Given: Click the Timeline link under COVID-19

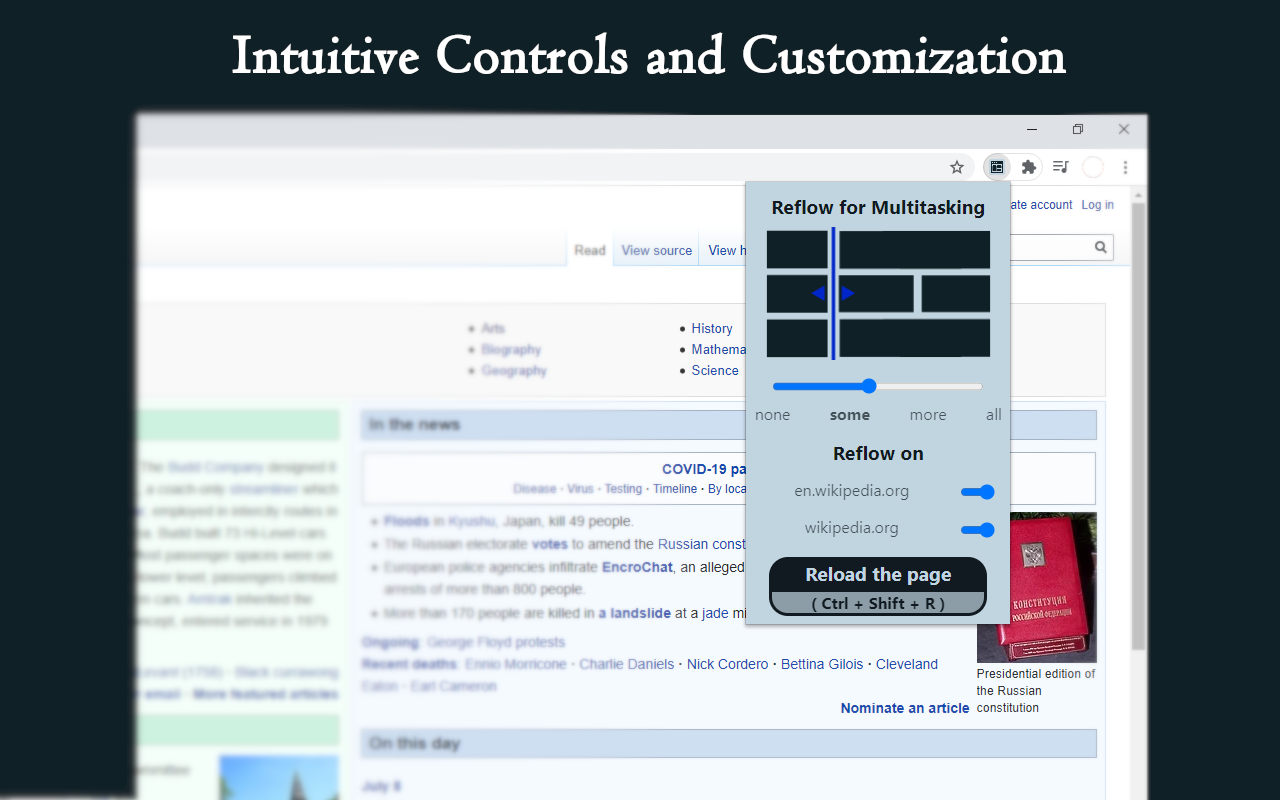Looking at the screenshot, I should click(x=675, y=489).
